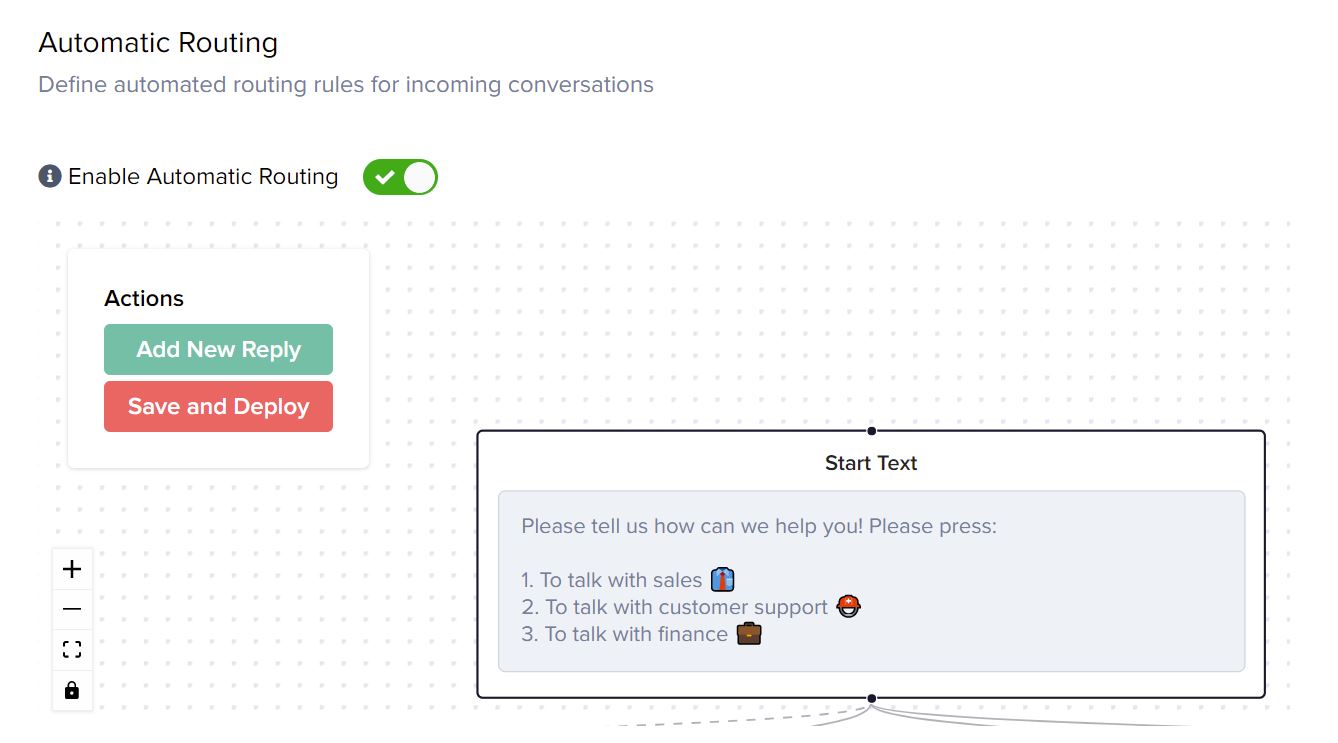This screenshot has width=1338, height=743.
Task: Select the Start Text node title
Action: pyautogui.click(x=871, y=463)
